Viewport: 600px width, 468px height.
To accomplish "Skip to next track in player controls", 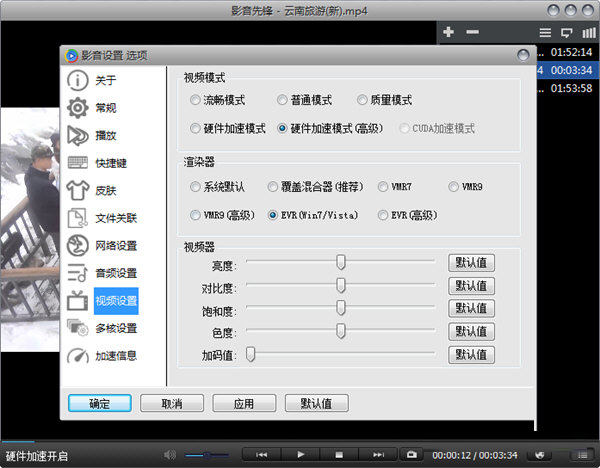I will click(x=378, y=455).
